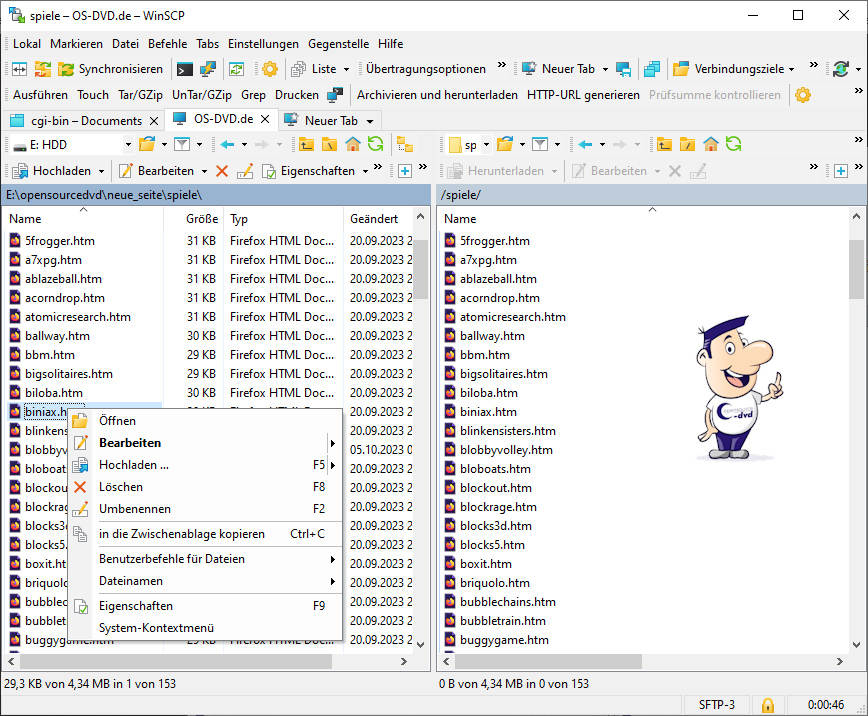Click Archivieren und herunterladen button
868x716 pixels.
pyautogui.click(x=437, y=95)
